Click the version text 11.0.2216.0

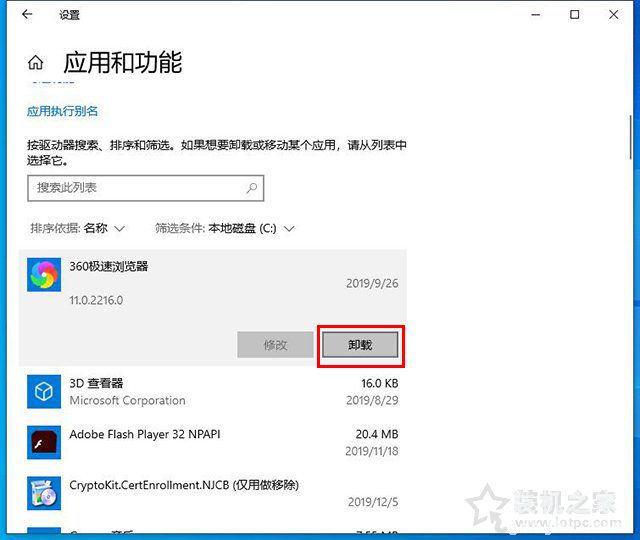point(96,300)
